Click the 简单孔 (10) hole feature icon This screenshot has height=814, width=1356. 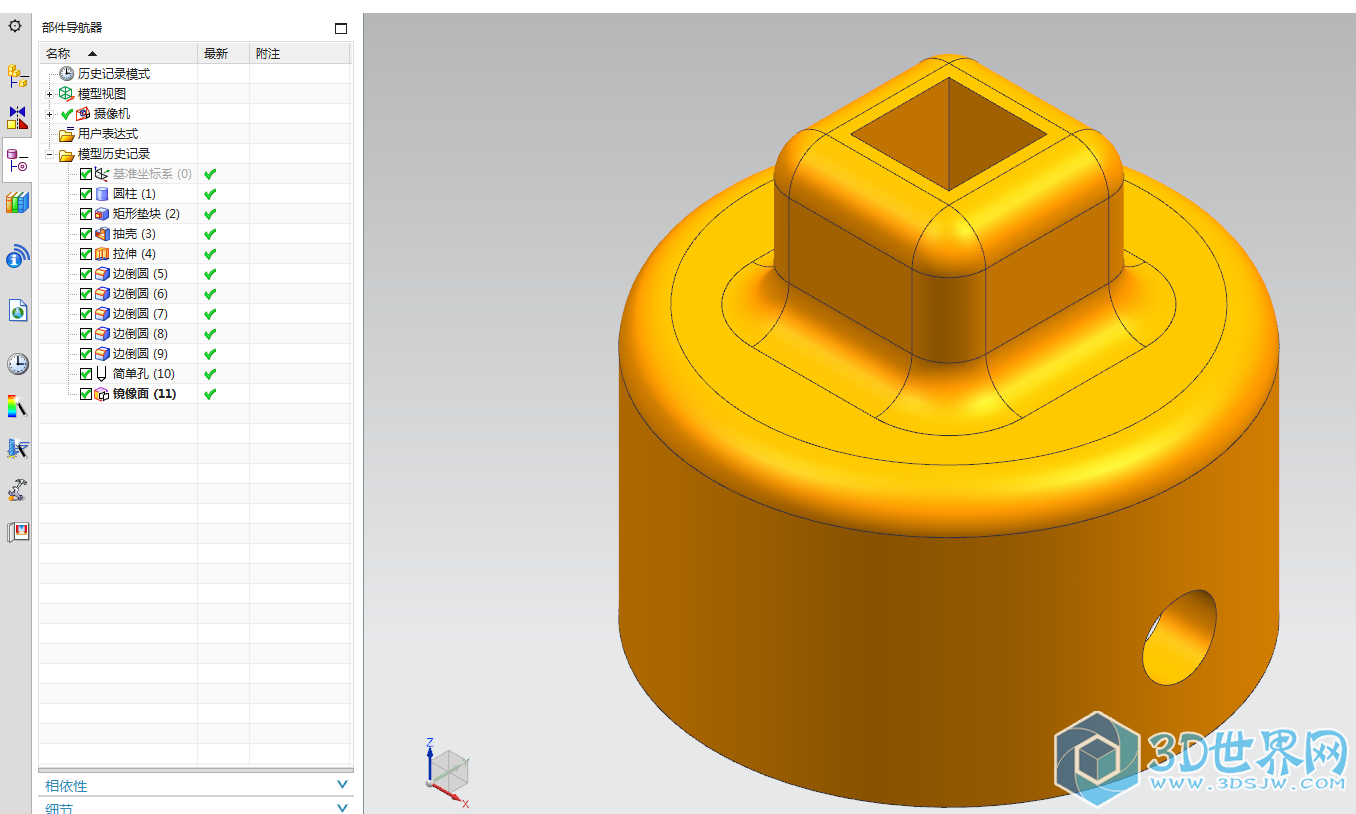(x=102, y=374)
